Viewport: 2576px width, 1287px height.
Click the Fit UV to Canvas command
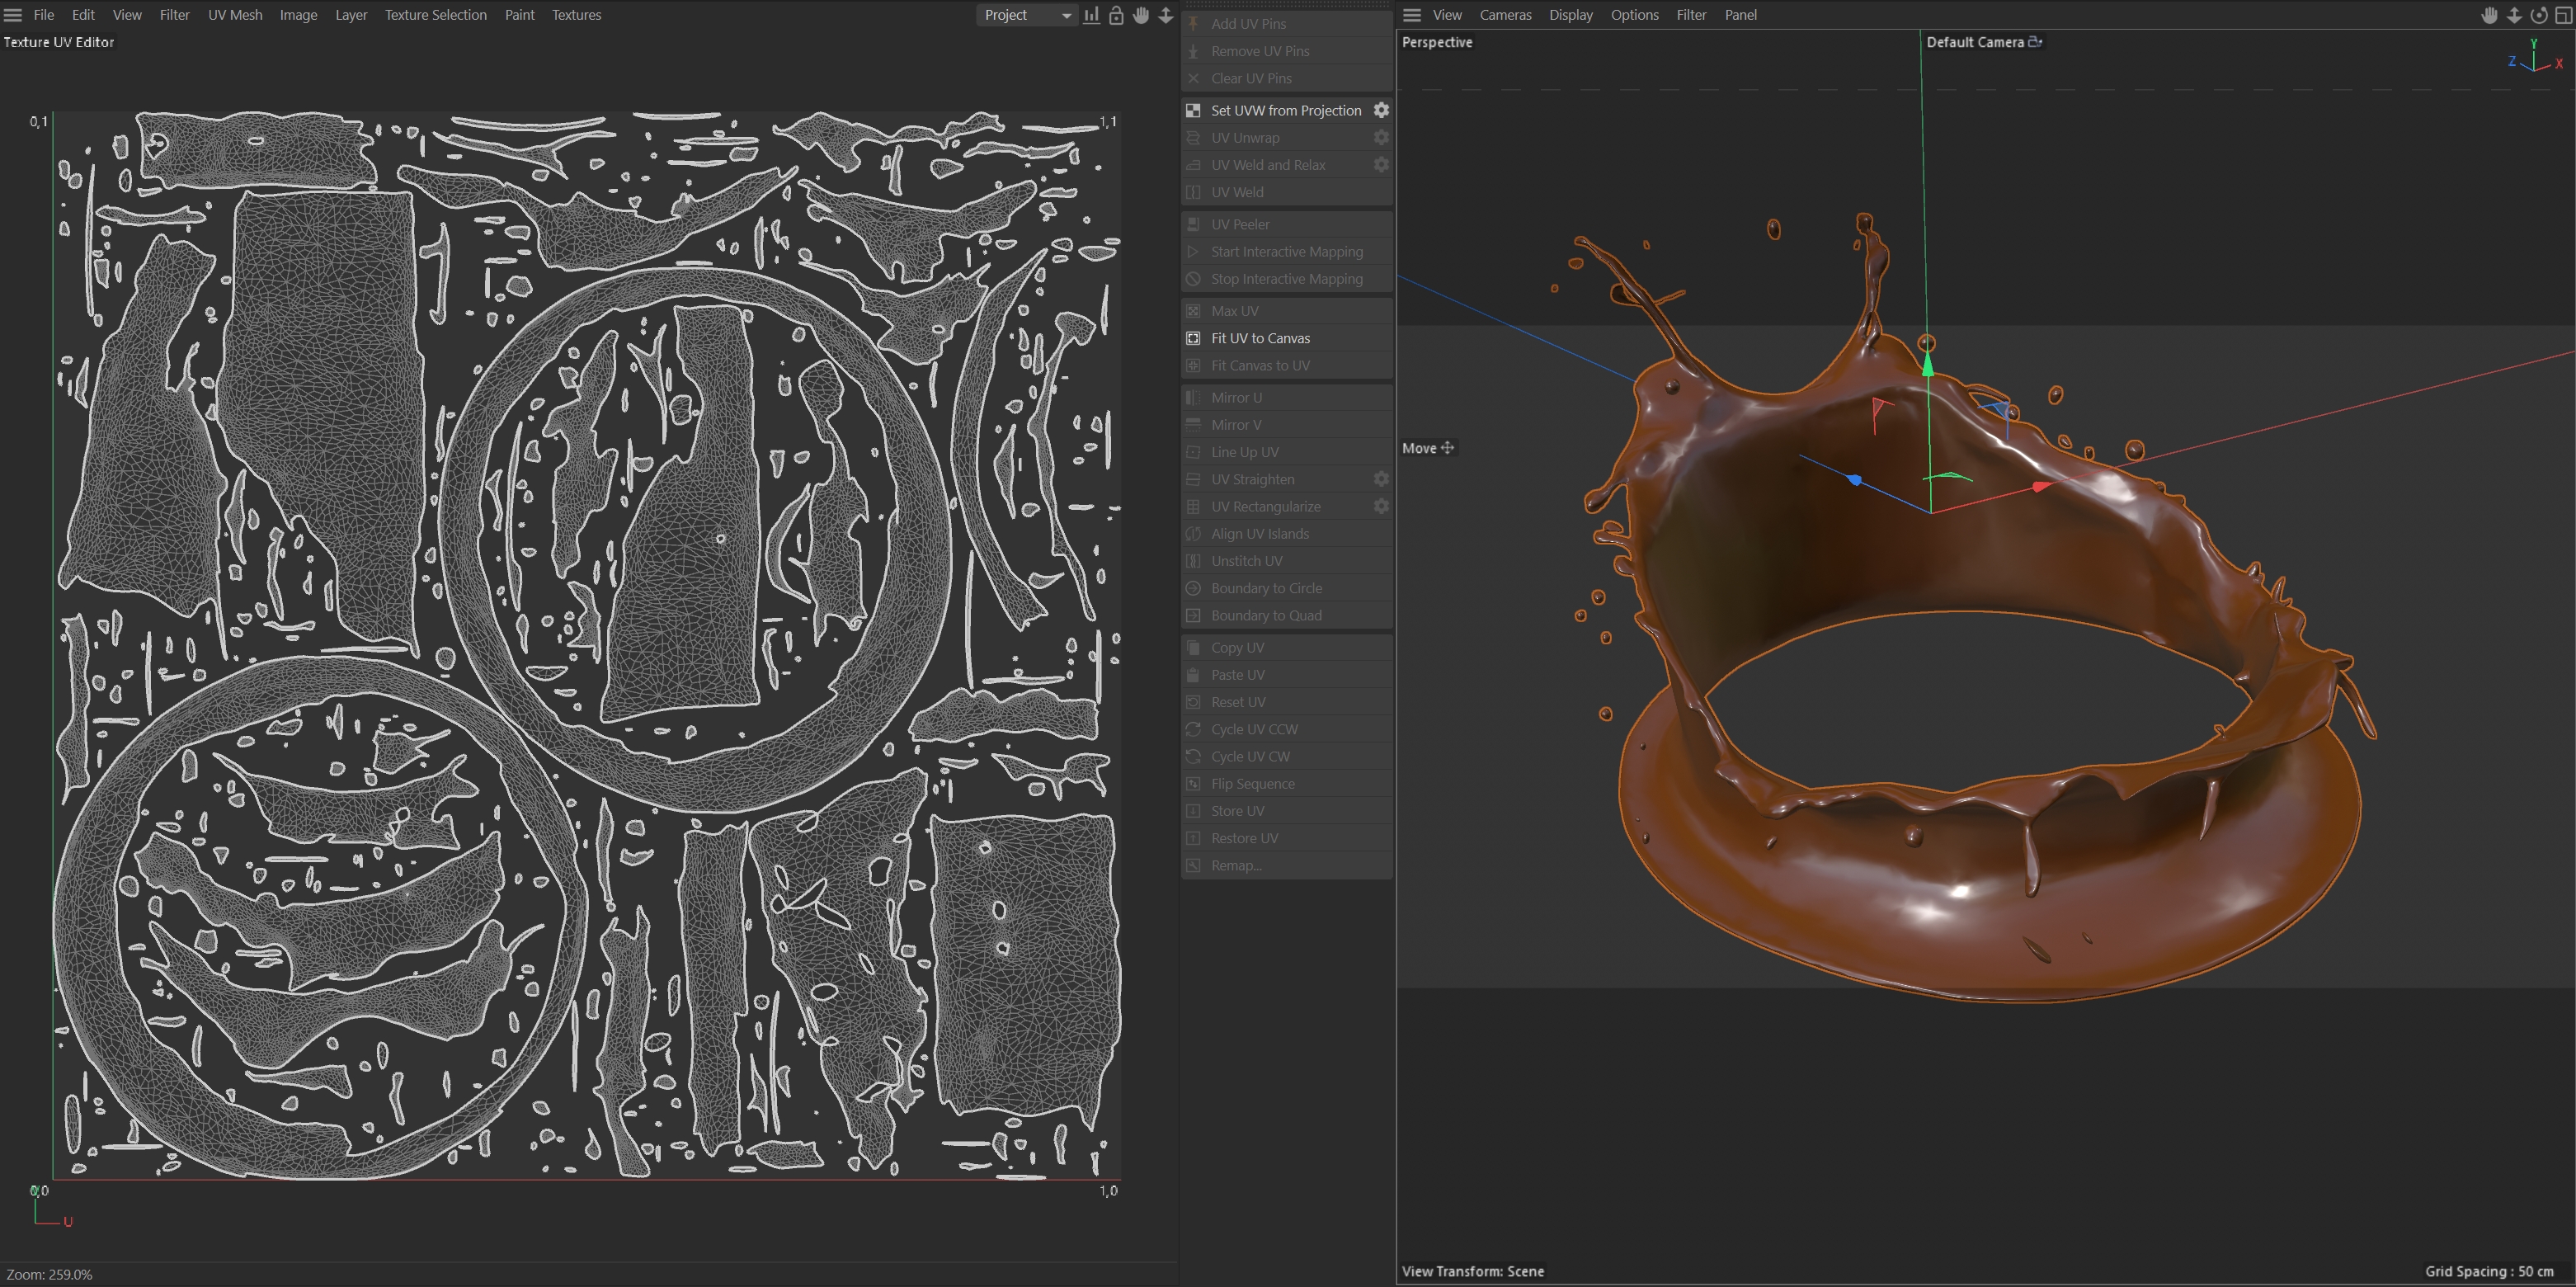[1260, 338]
